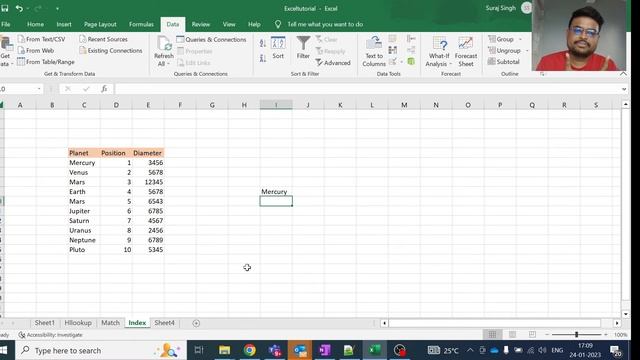
Task: Open Queries & Connections pane
Action: coord(211,40)
